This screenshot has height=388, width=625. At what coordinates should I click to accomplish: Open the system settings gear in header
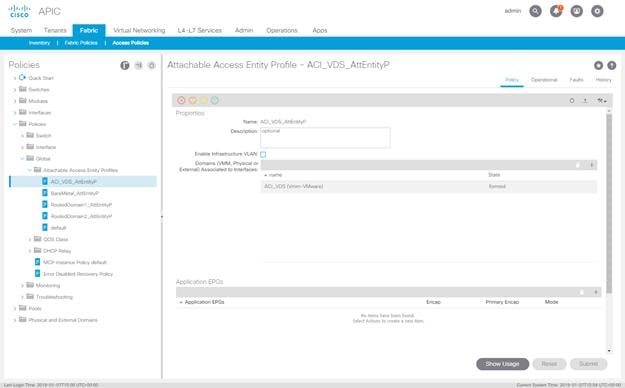coord(597,11)
